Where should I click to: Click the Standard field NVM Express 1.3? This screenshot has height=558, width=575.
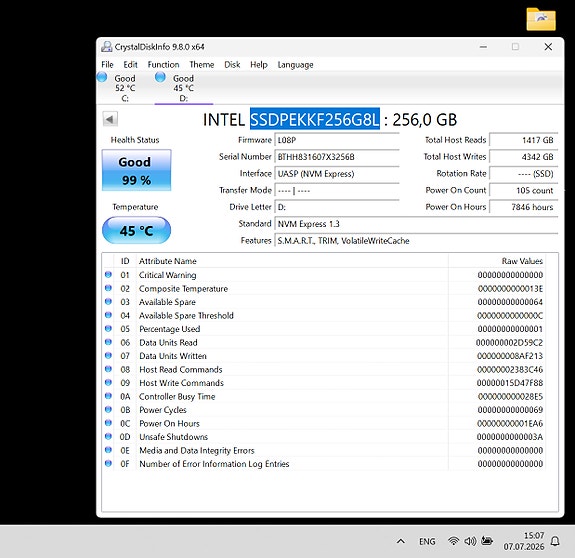pos(416,224)
